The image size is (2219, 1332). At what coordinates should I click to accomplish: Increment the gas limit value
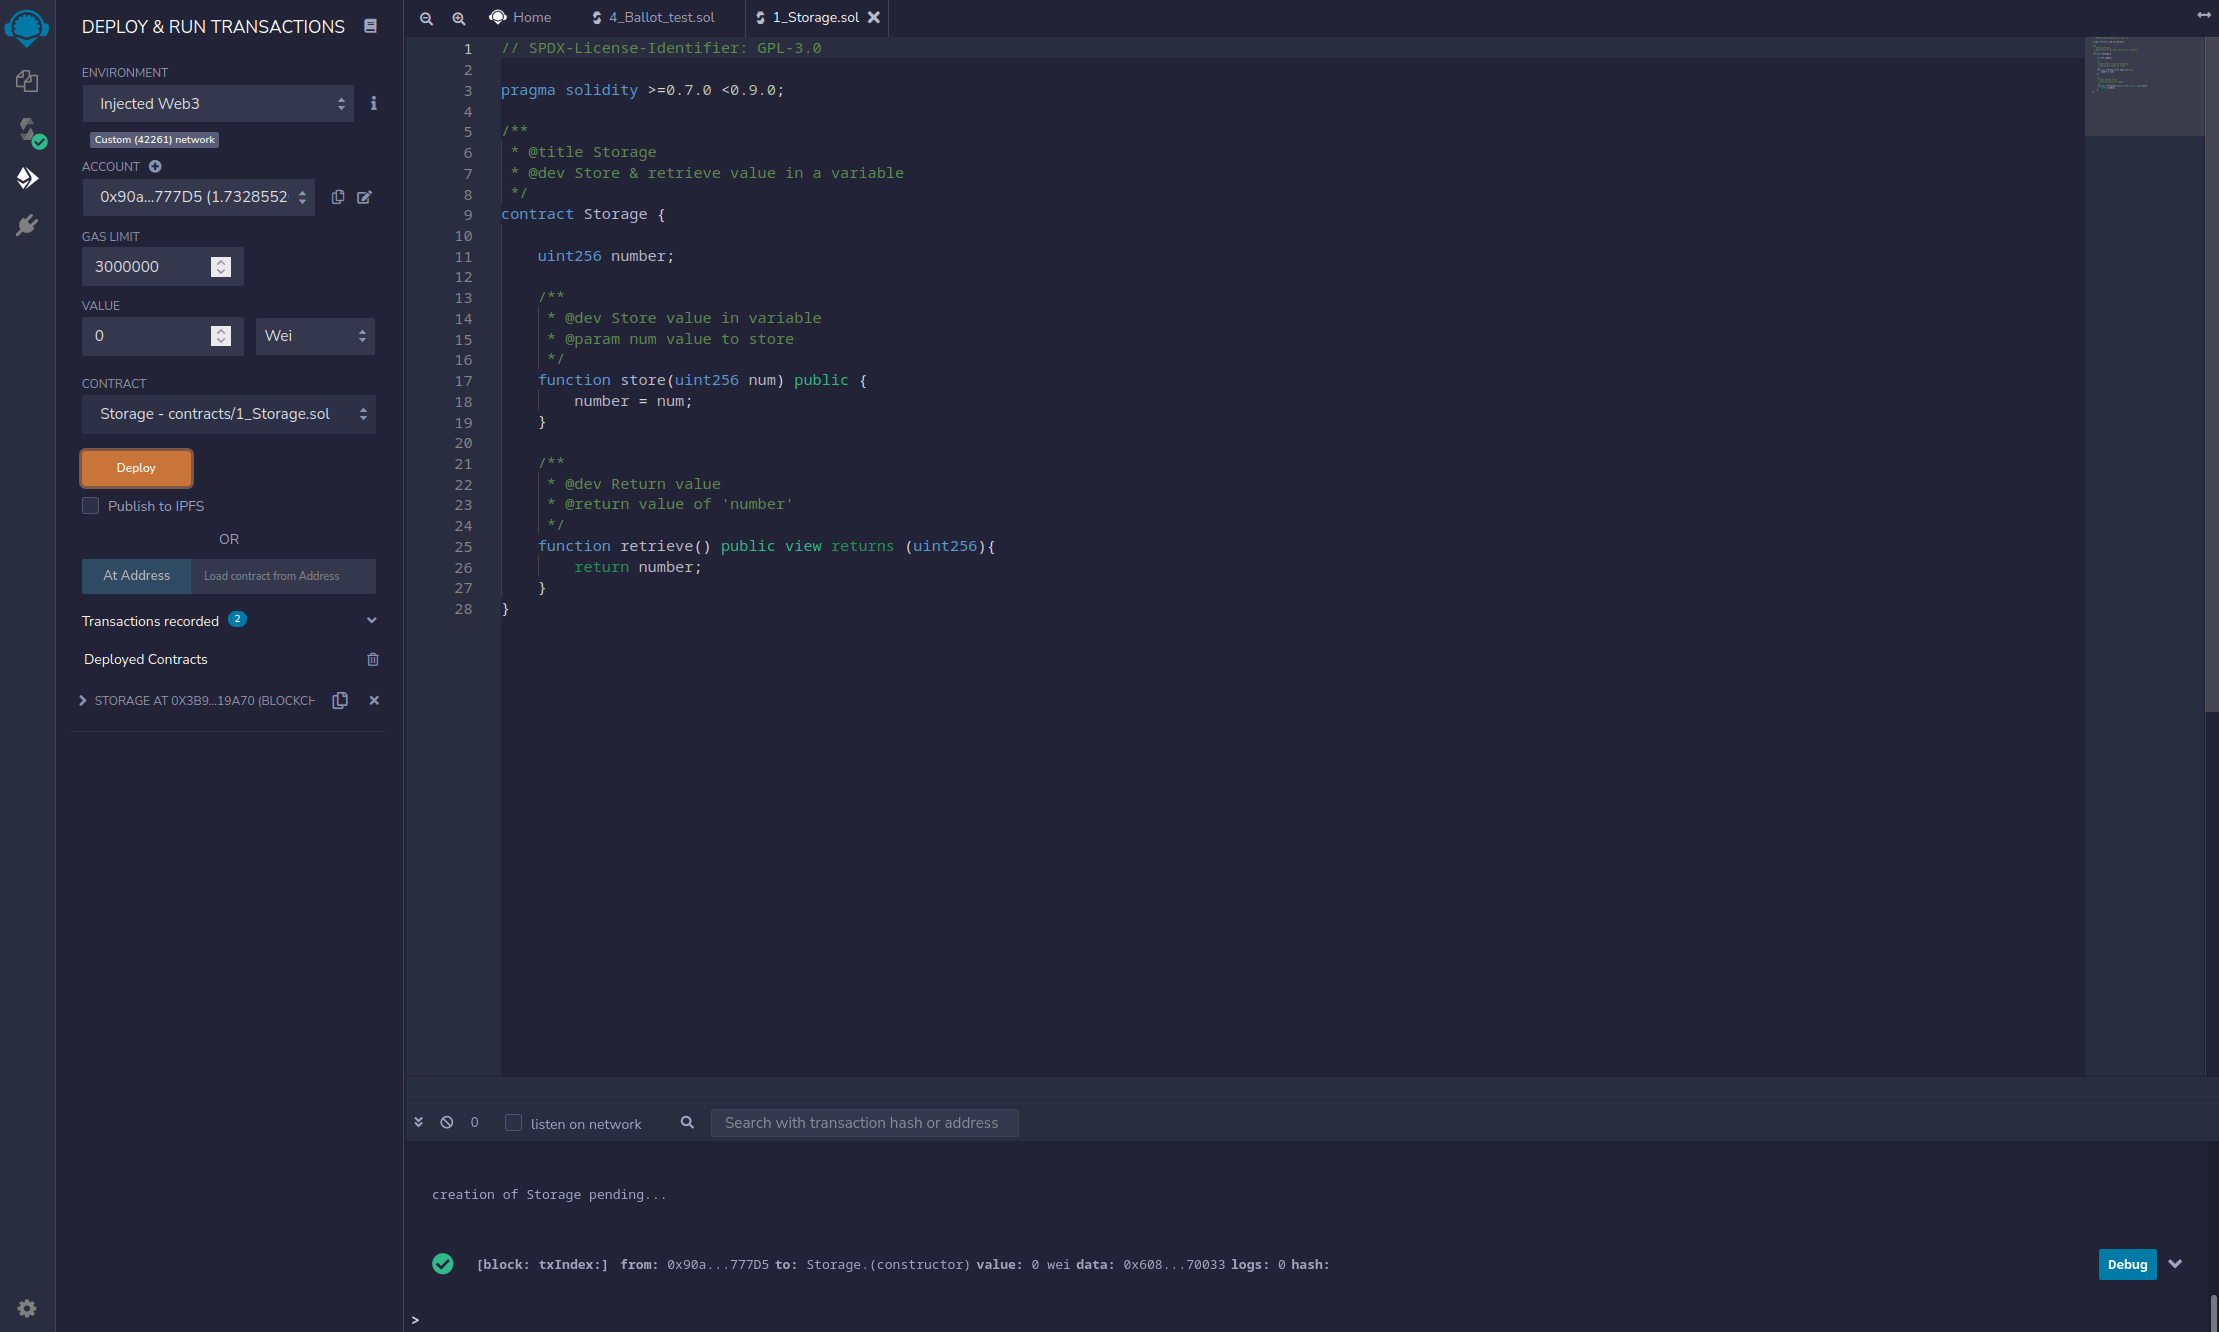[x=219, y=260]
